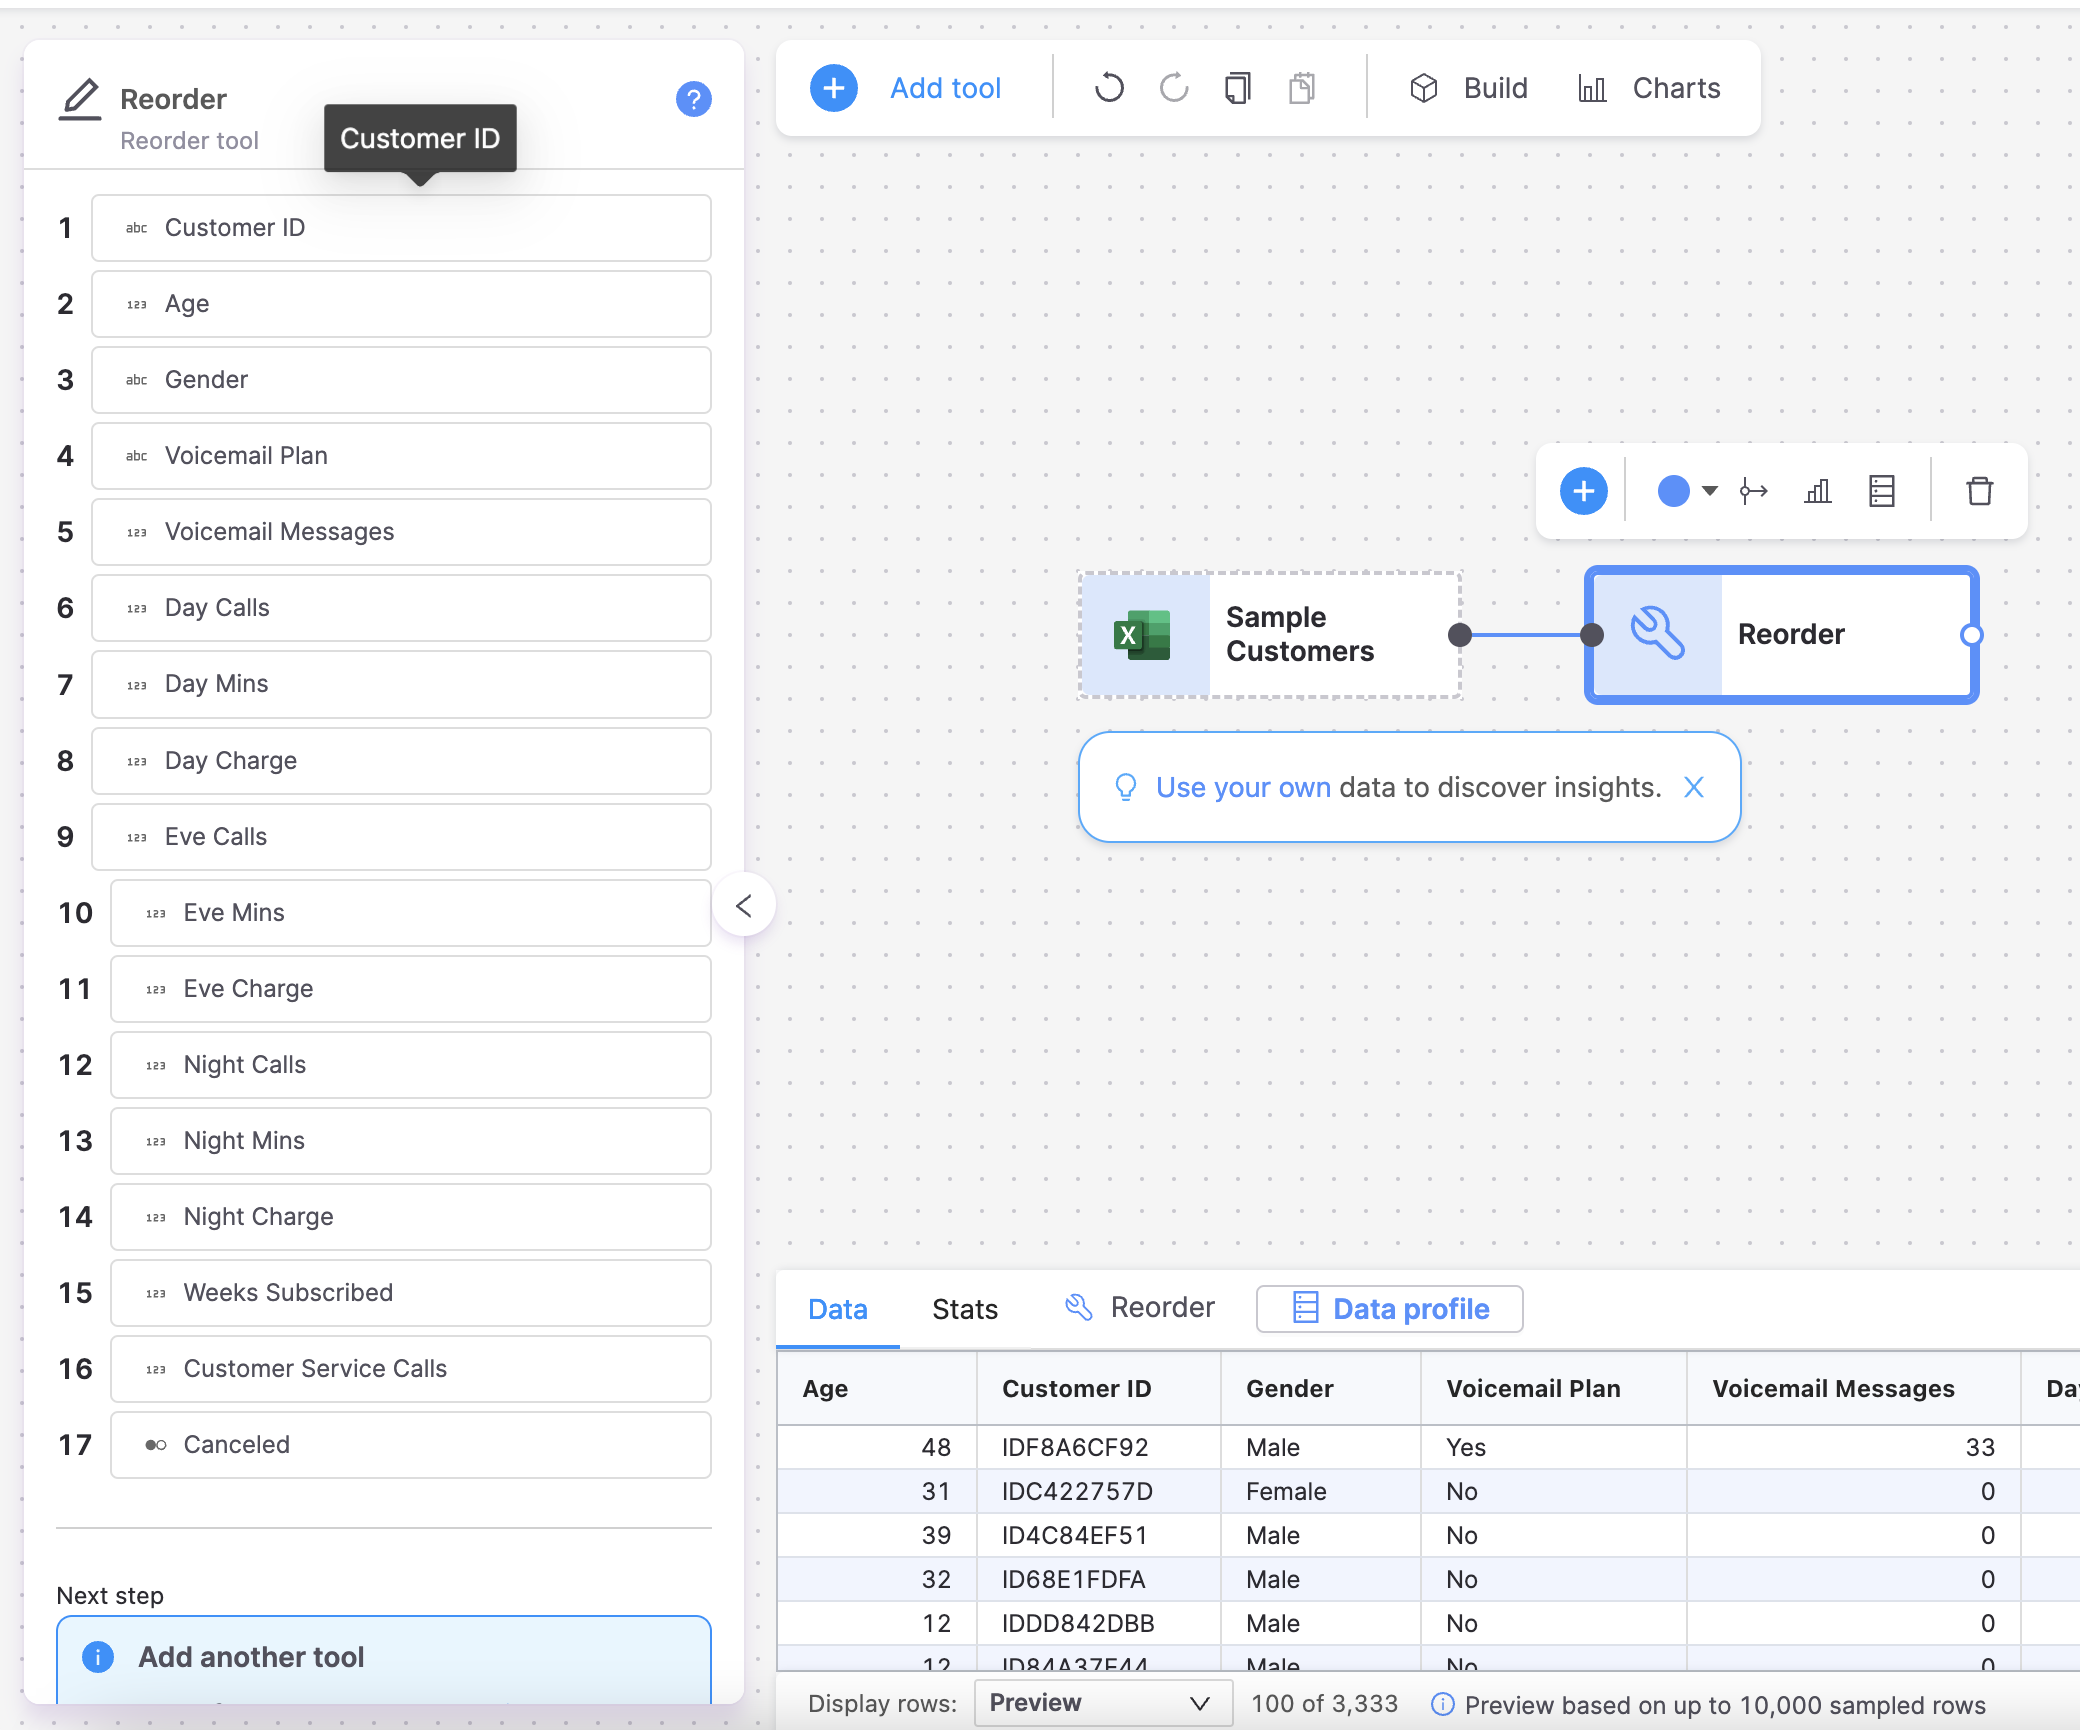
Task: Click the data profile sheet icon on node toolbar
Action: (1882, 491)
